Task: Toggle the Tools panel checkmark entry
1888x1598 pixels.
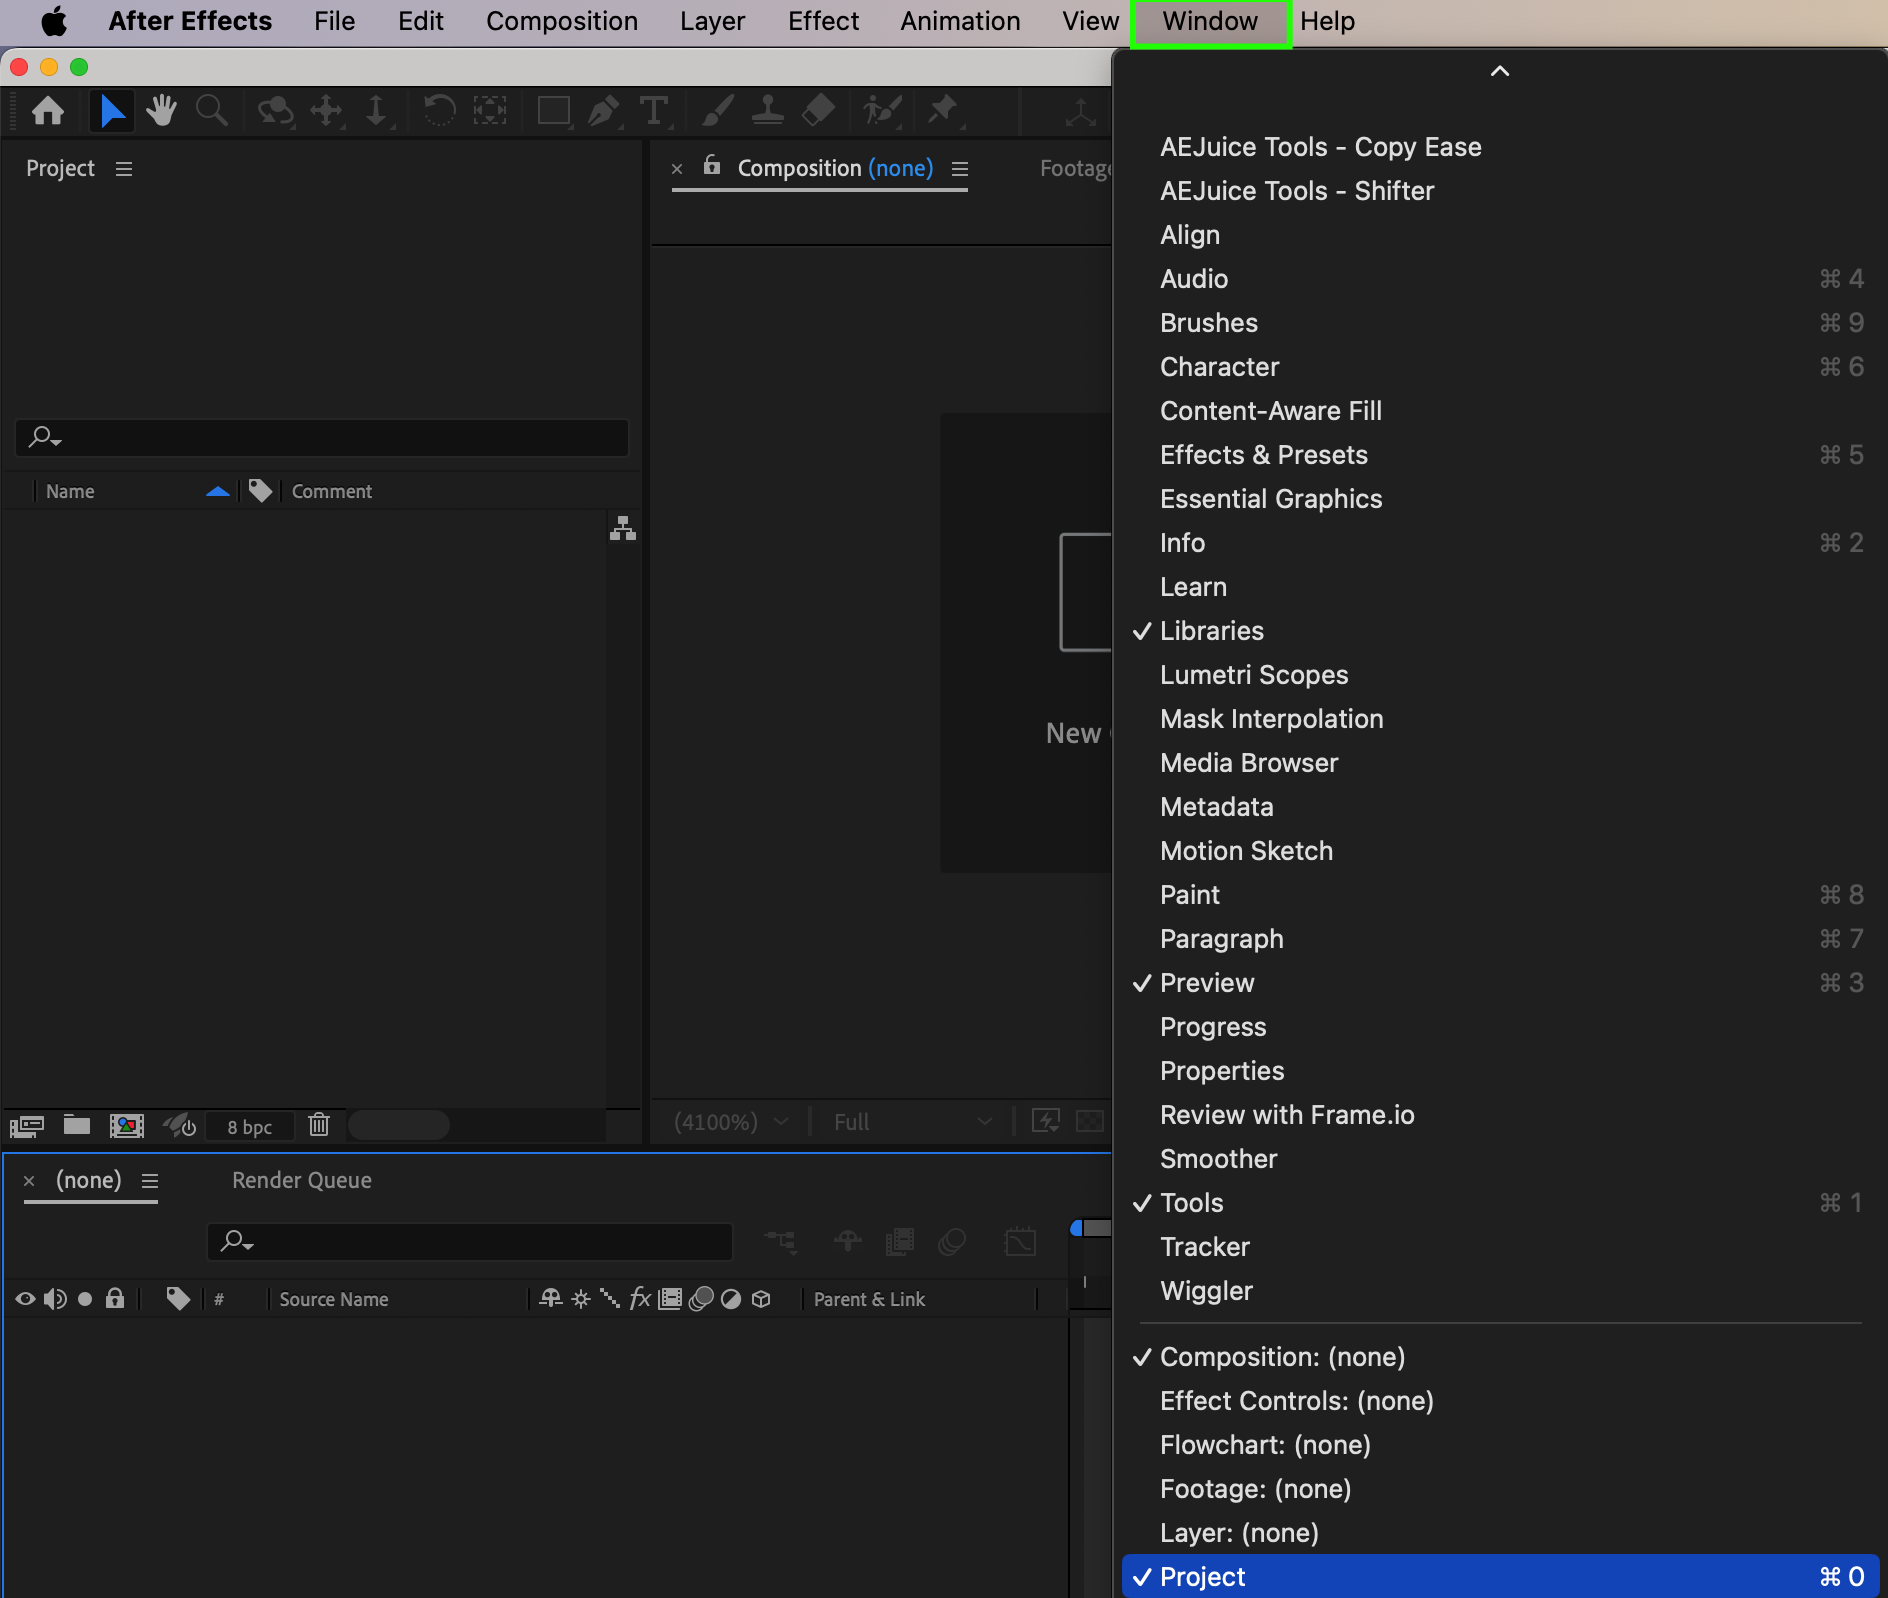Action: click(1191, 1203)
